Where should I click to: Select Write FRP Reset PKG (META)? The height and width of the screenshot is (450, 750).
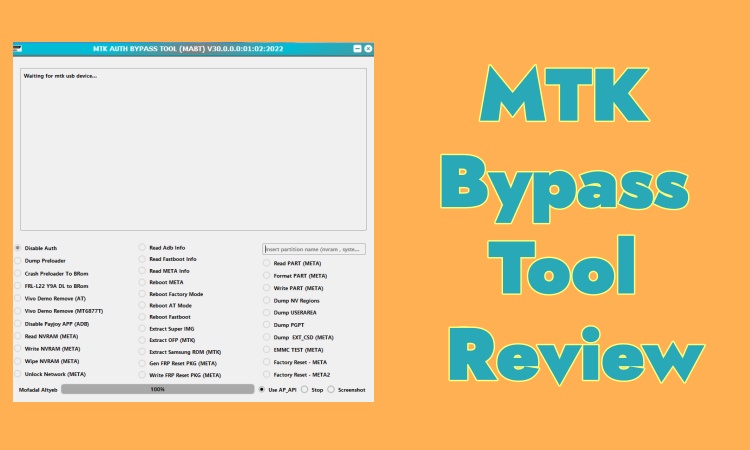(x=142, y=375)
